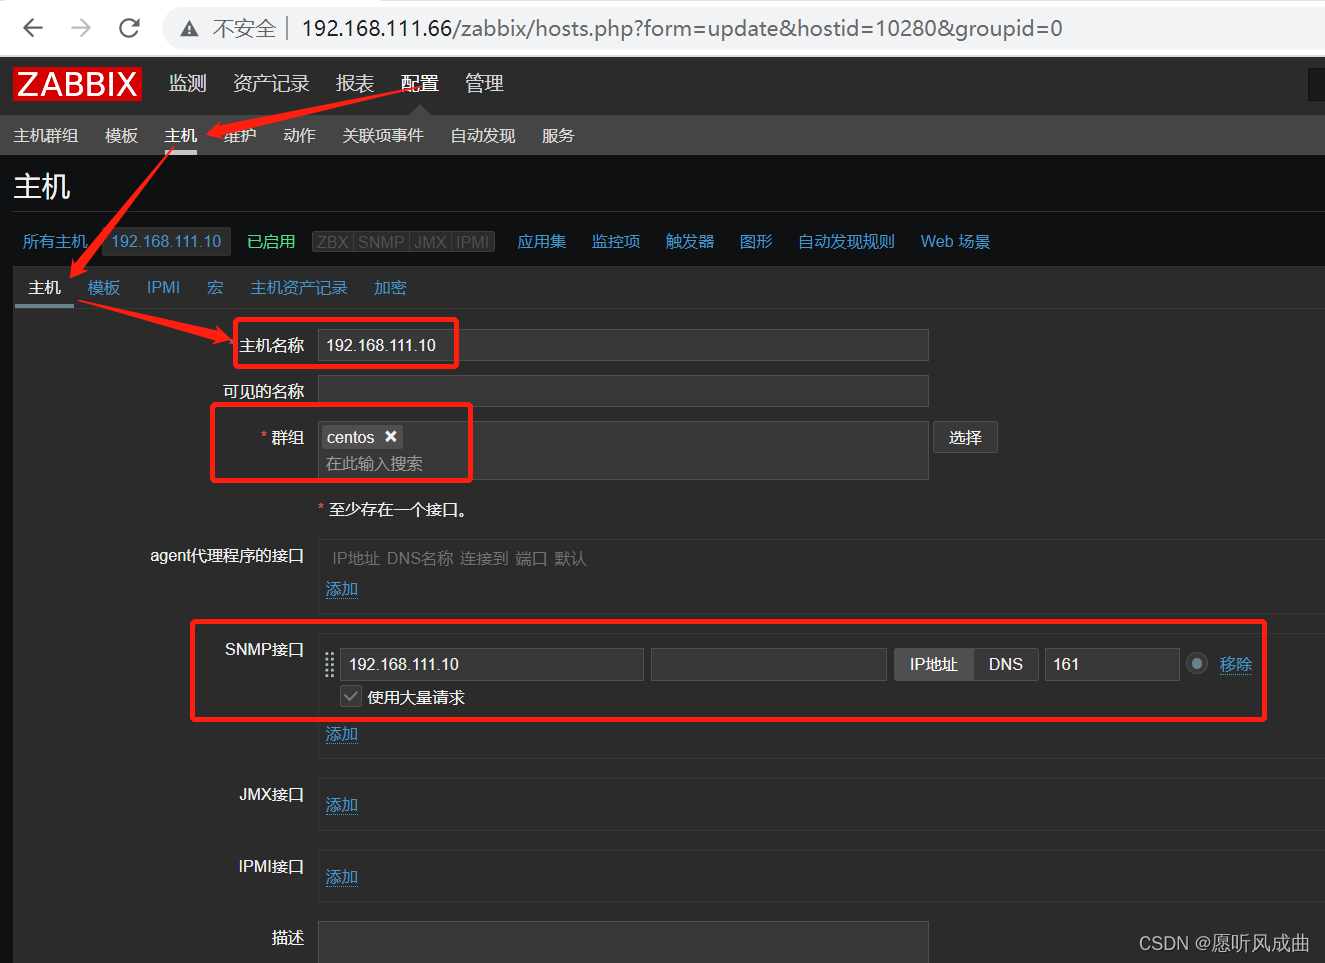Open 自动发现规则 for this host
This screenshot has width=1325, height=963.
click(x=846, y=241)
